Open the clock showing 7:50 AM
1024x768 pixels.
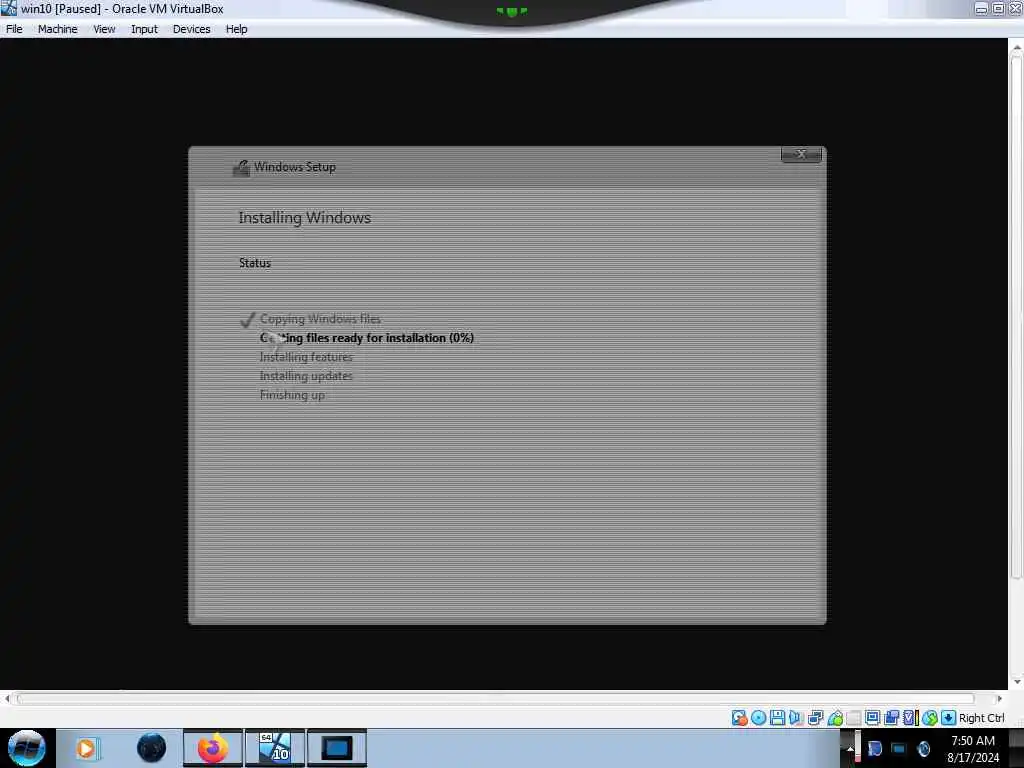973,749
